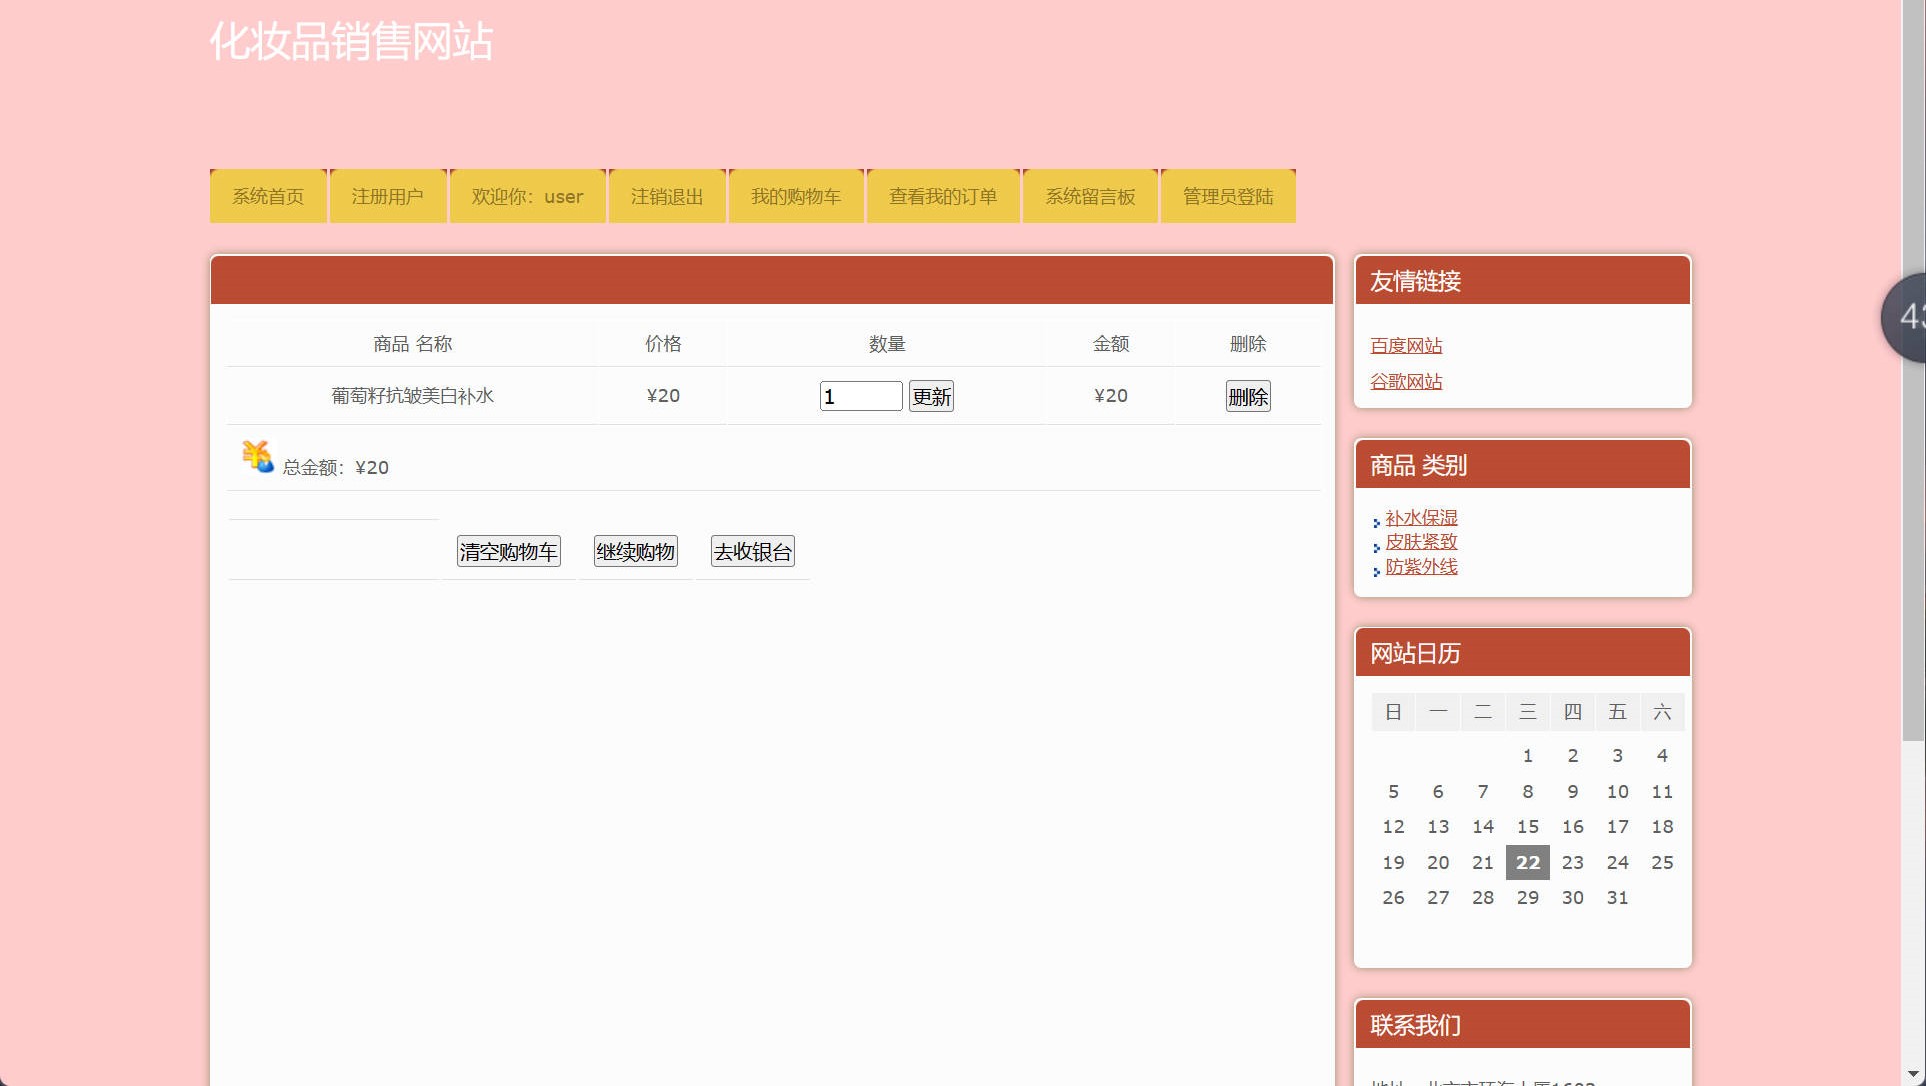
Task: Click the arrow bullet before 防紫外线 category
Action: [1378, 571]
